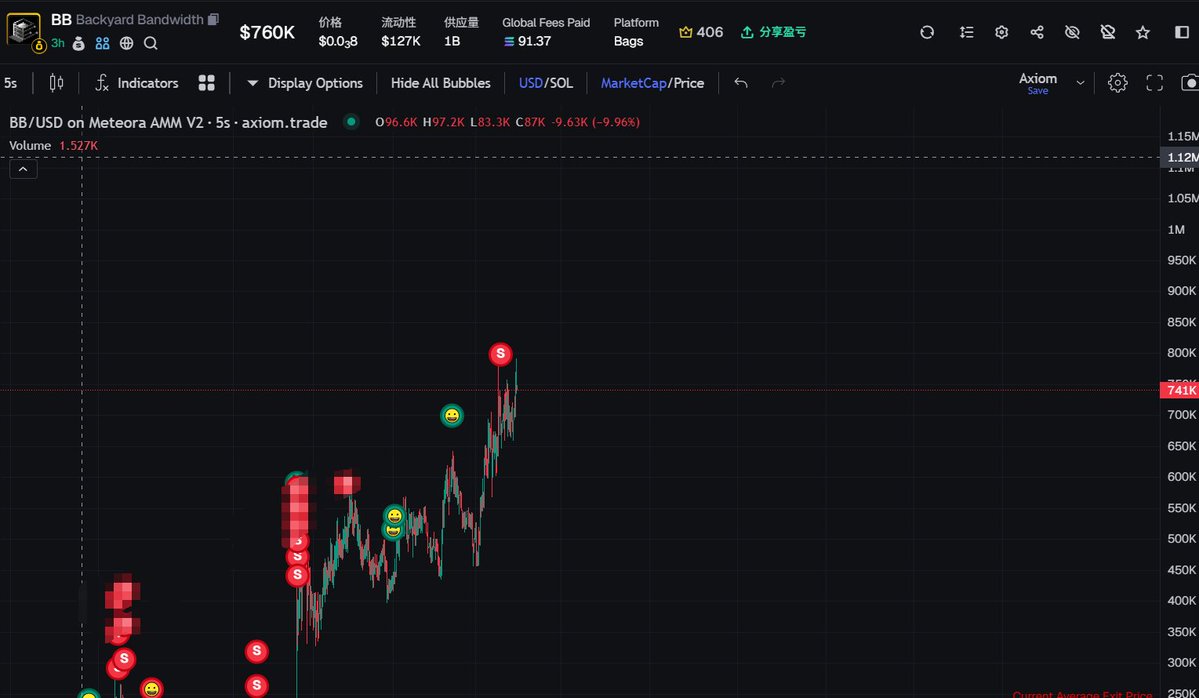
Task: Click the token logo lock badge
Action: click(38, 46)
